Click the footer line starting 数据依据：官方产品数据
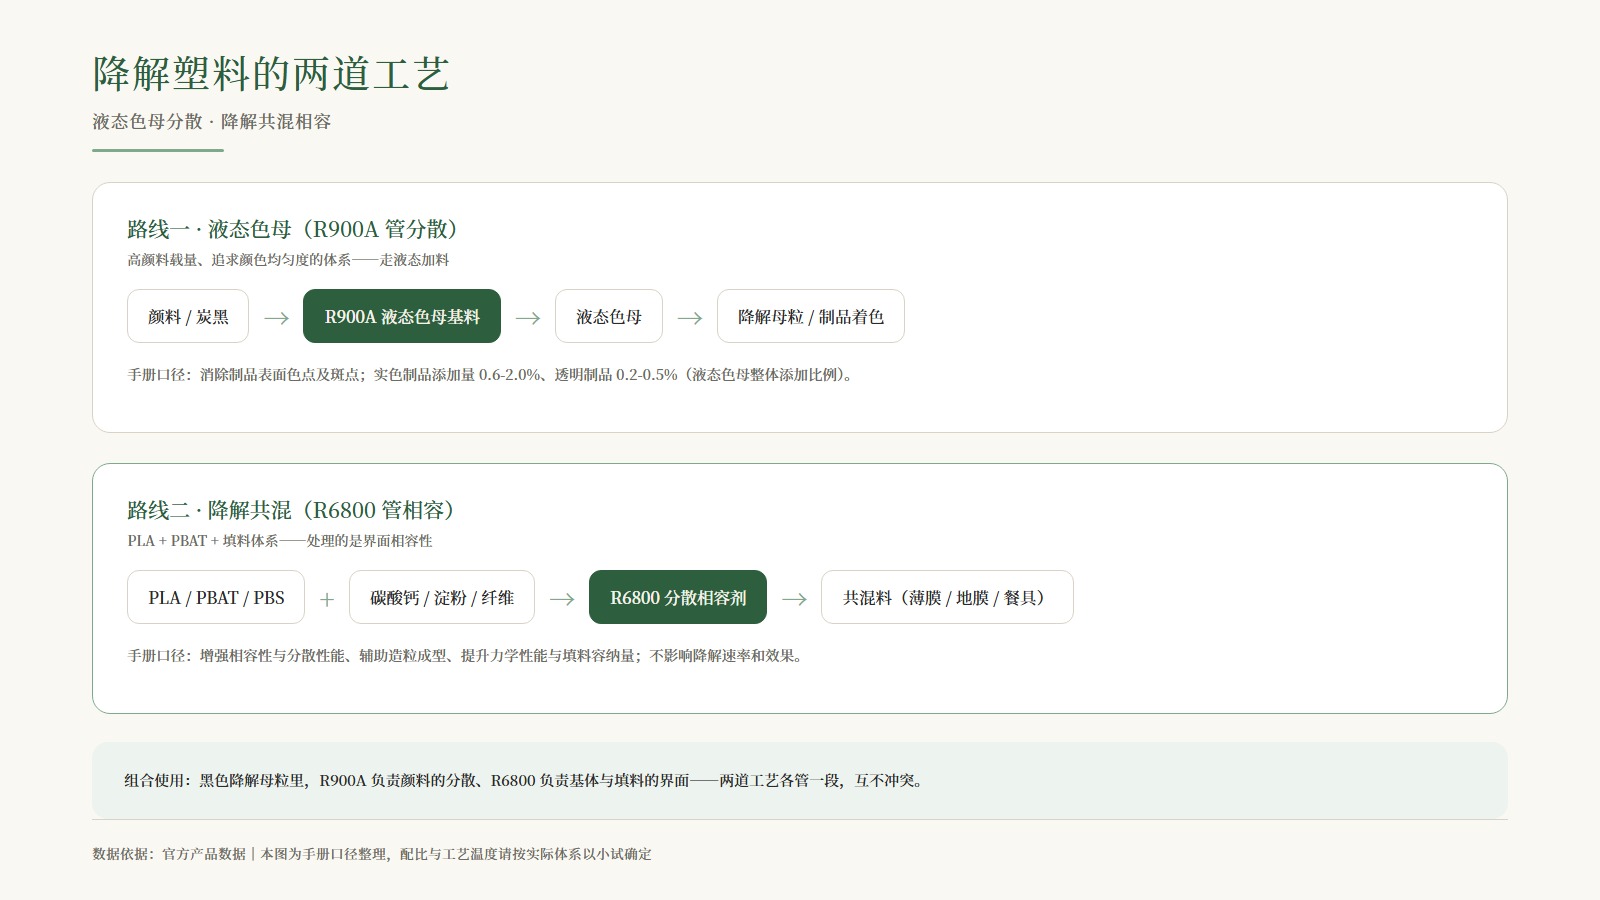The width and height of the screenshot is (1600, 900). coord(372,854)
